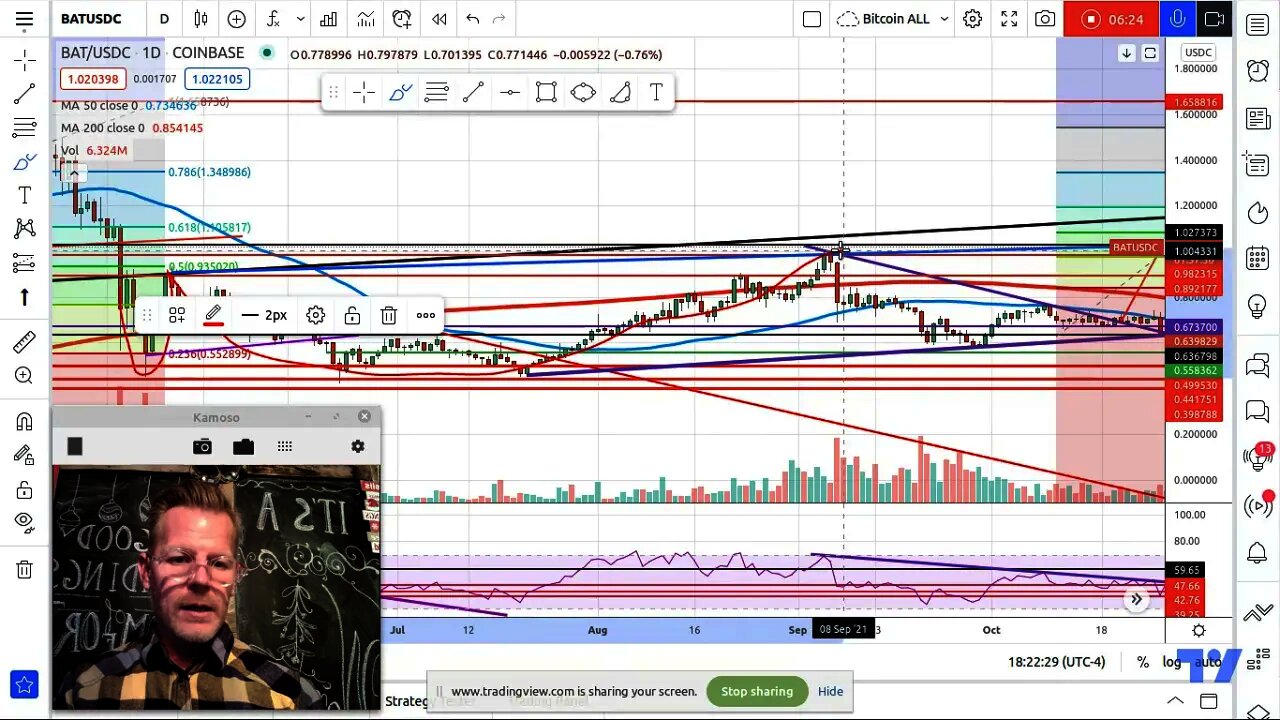The image size is (1280, 720).
Task: Open the financials bar chart icon
Action: [x=328, y=19]
